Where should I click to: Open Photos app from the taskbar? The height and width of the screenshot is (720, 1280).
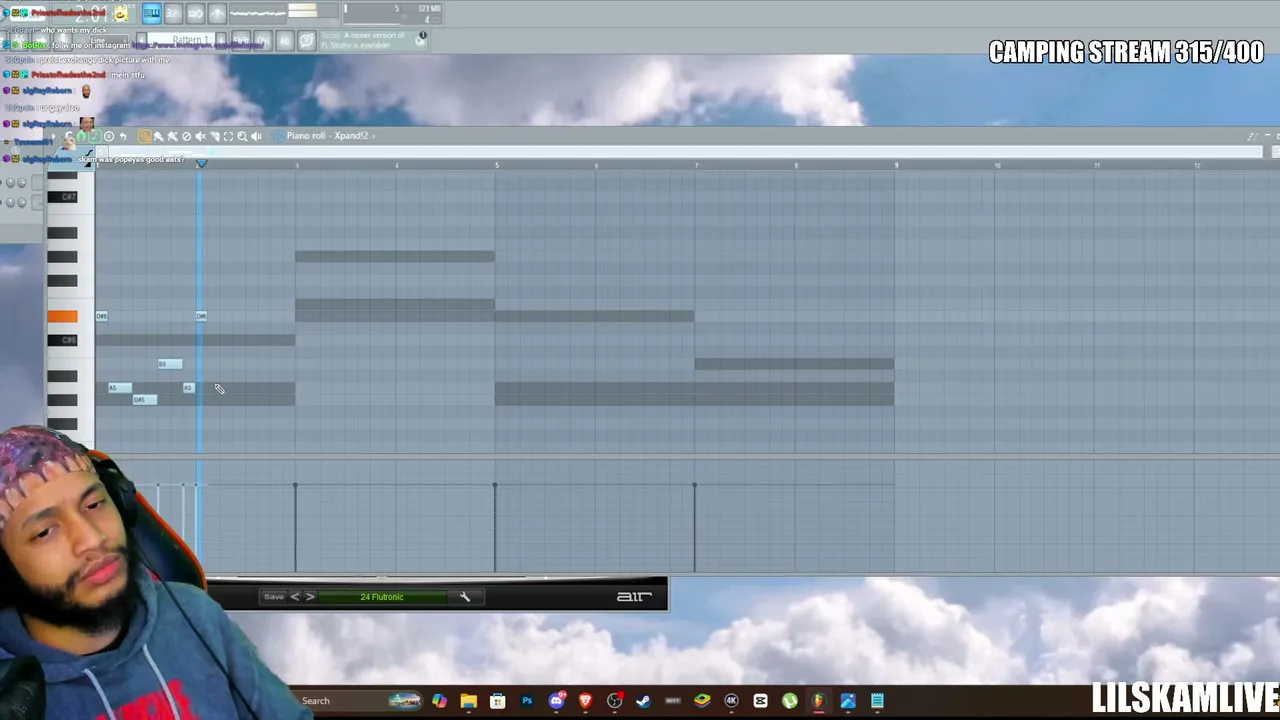(x=848, y=701)
